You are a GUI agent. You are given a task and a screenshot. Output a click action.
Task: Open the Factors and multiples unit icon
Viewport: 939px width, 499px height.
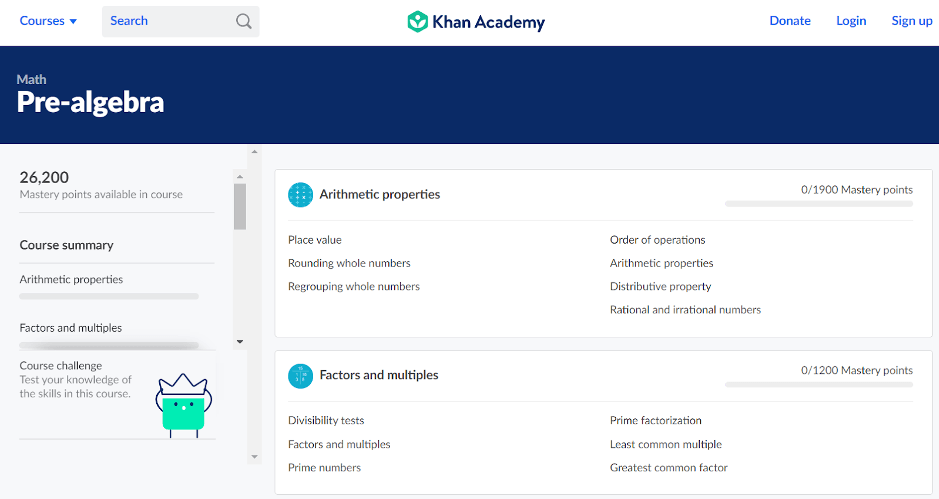click(x=300, y=376)
